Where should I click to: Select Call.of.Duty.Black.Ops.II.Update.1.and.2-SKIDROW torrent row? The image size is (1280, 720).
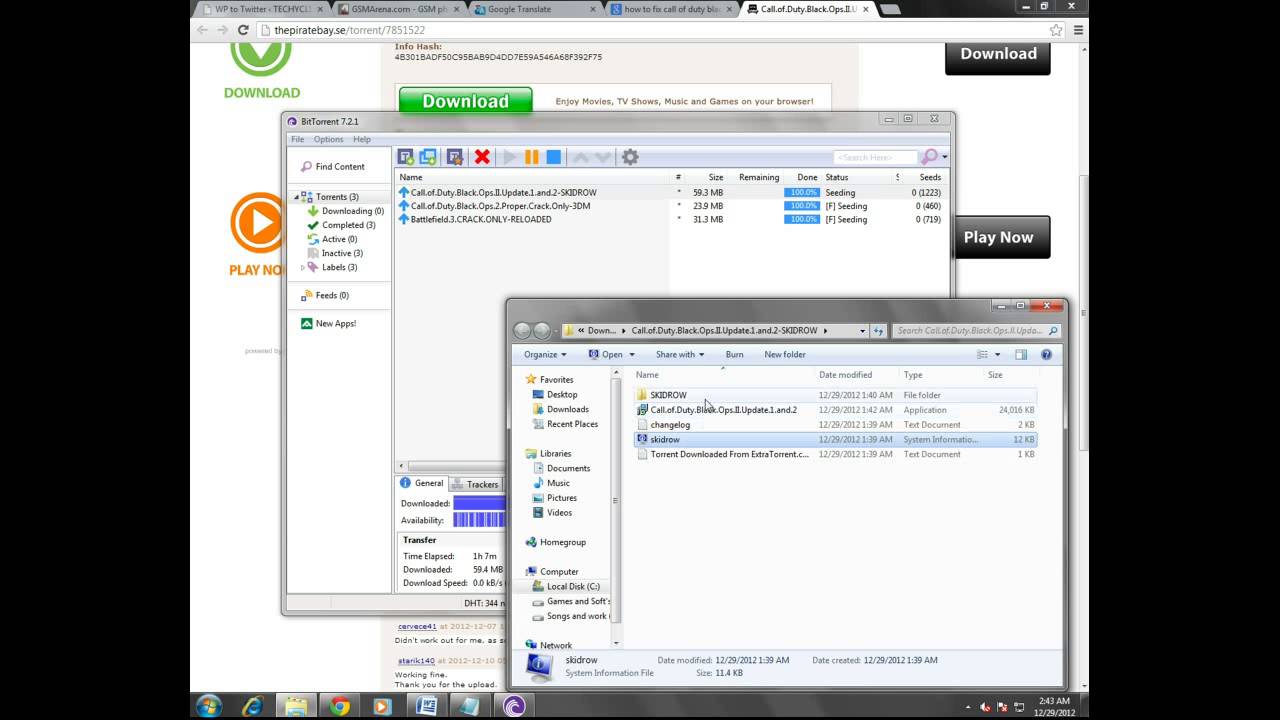pyautogui.click(x=670, y=192)
